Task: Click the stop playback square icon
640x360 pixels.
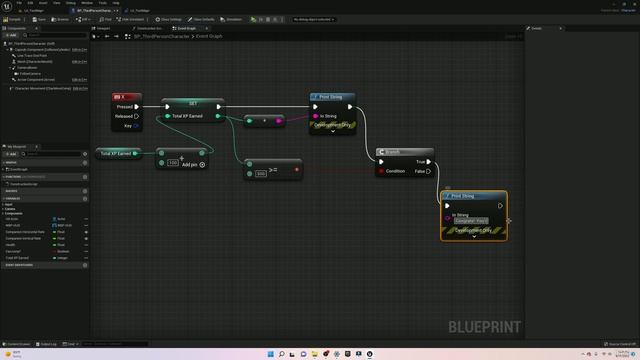Action: pyautogui.click(x=268, y=19)
